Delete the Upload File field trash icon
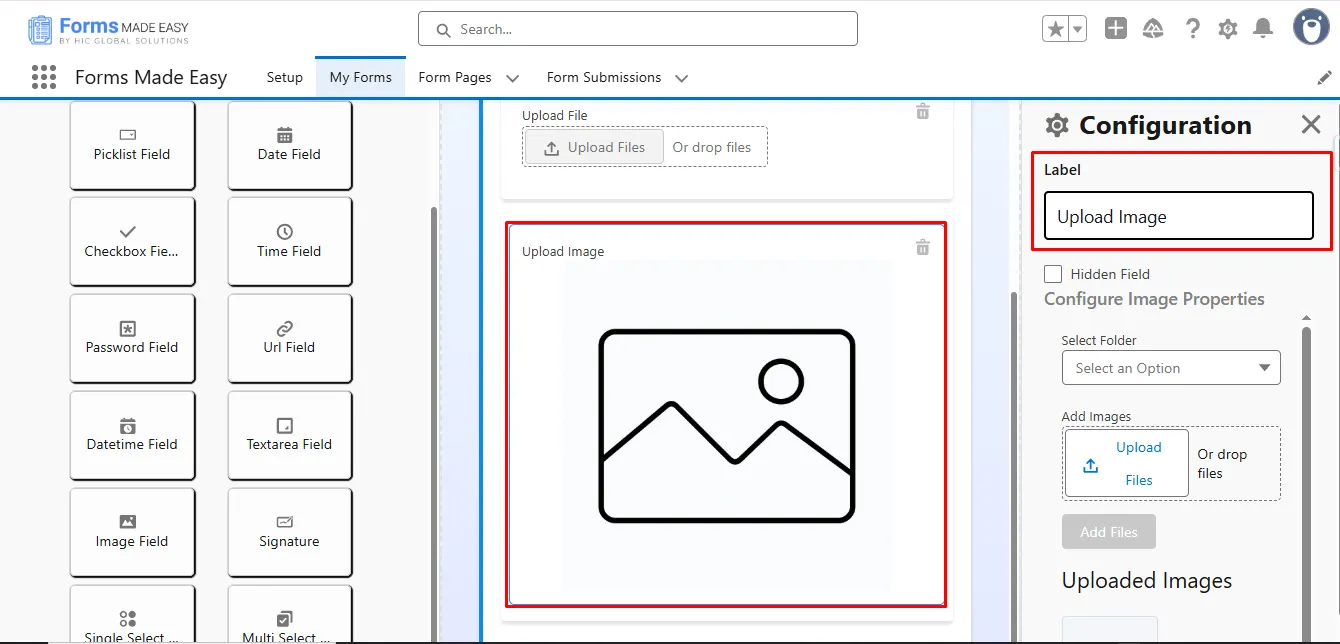This screenshot has width=1340, height=644. pos(923,111)
